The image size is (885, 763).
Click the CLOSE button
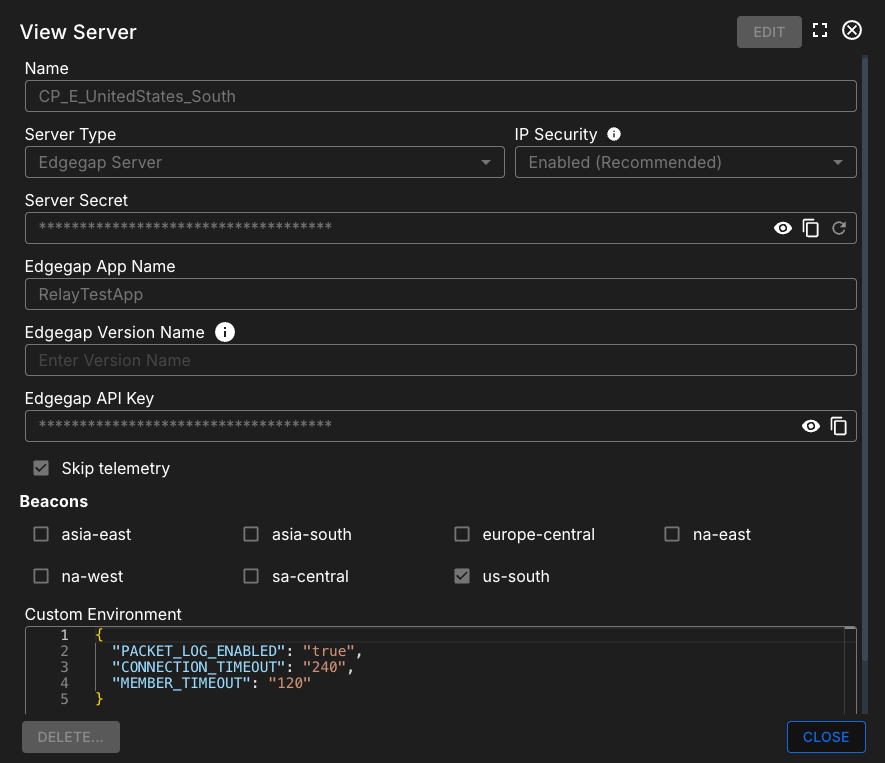826,737
